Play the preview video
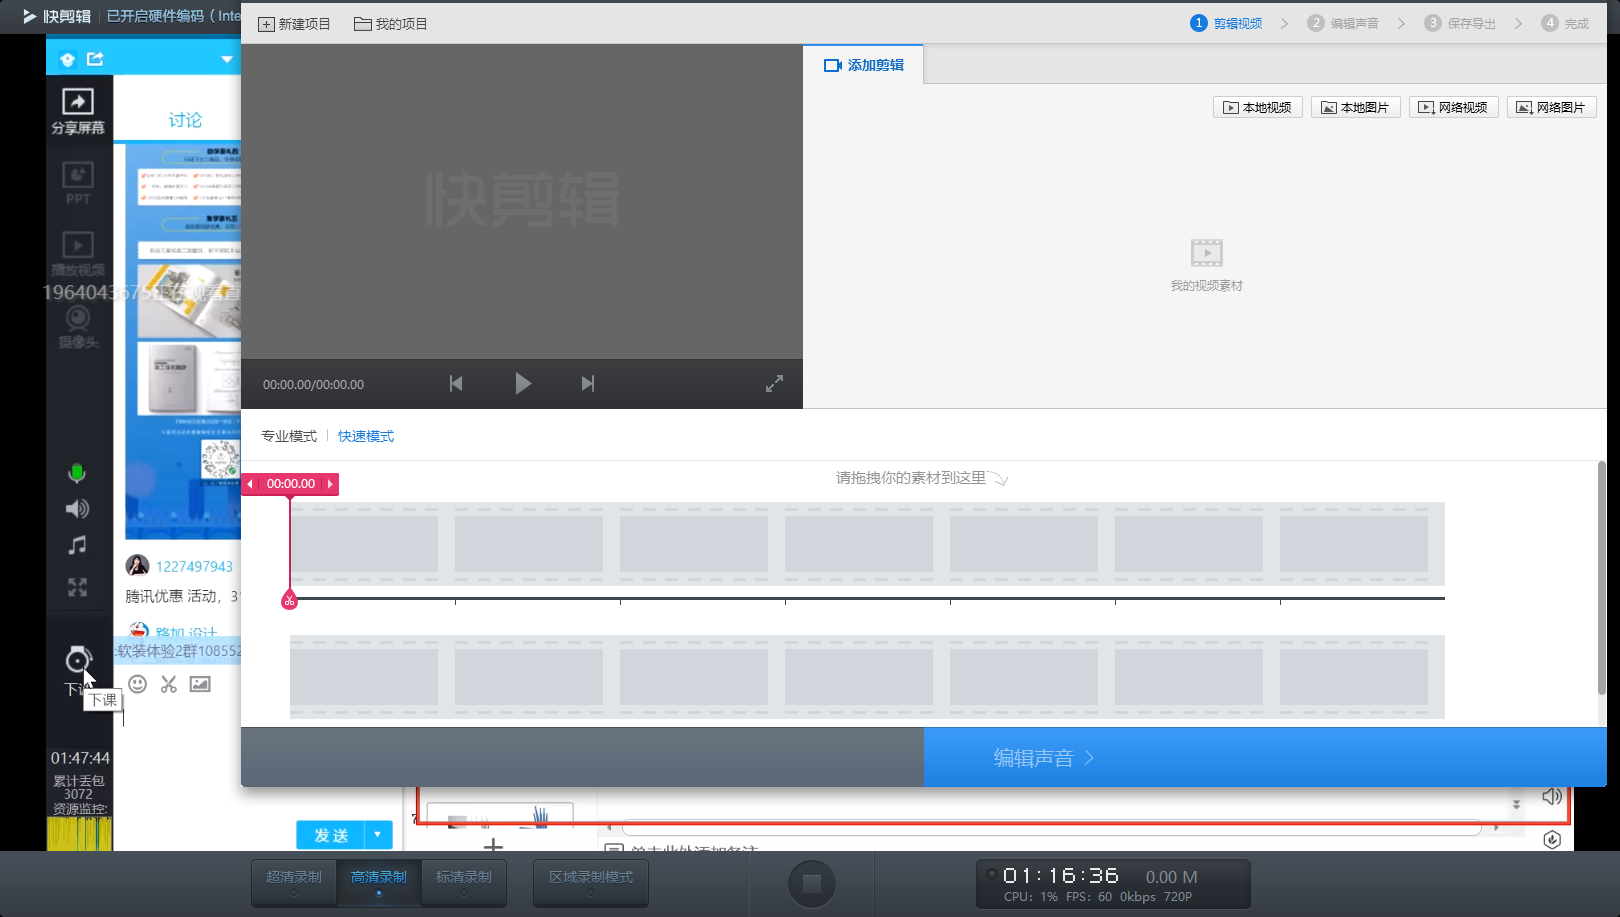 click(522, 384)
